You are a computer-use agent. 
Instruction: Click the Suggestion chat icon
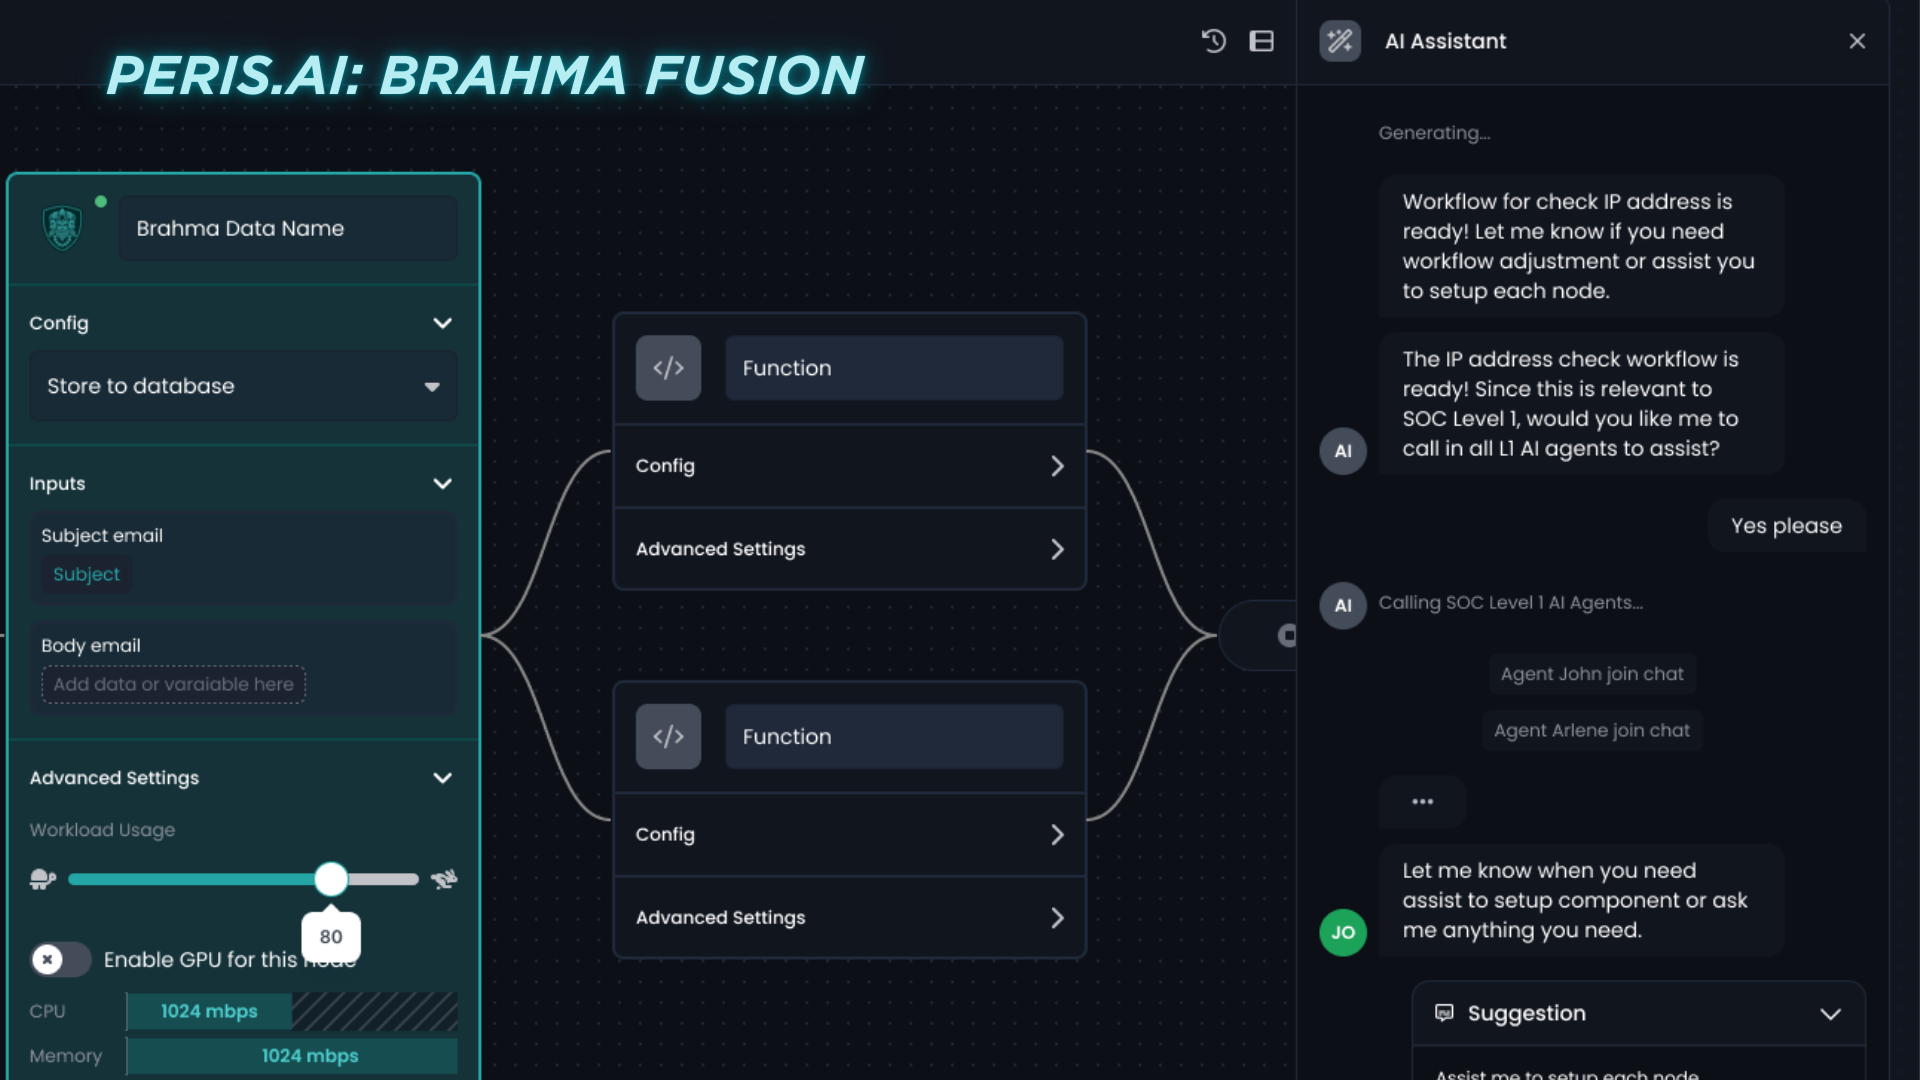(1446, 1013)
